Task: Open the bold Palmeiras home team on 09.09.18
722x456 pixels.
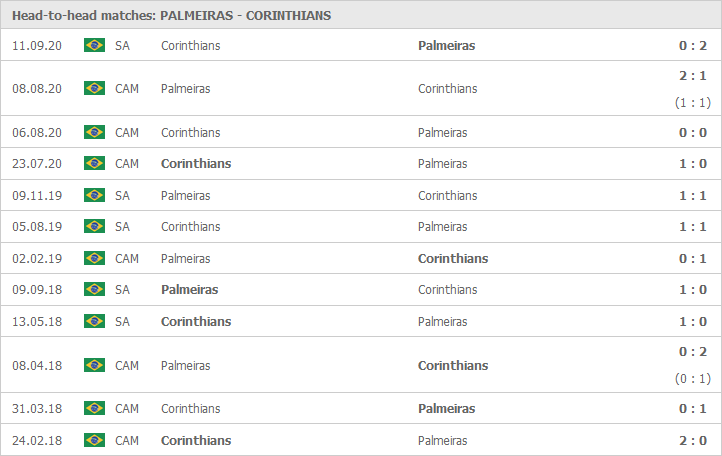Action: click(x=189, y=290)
